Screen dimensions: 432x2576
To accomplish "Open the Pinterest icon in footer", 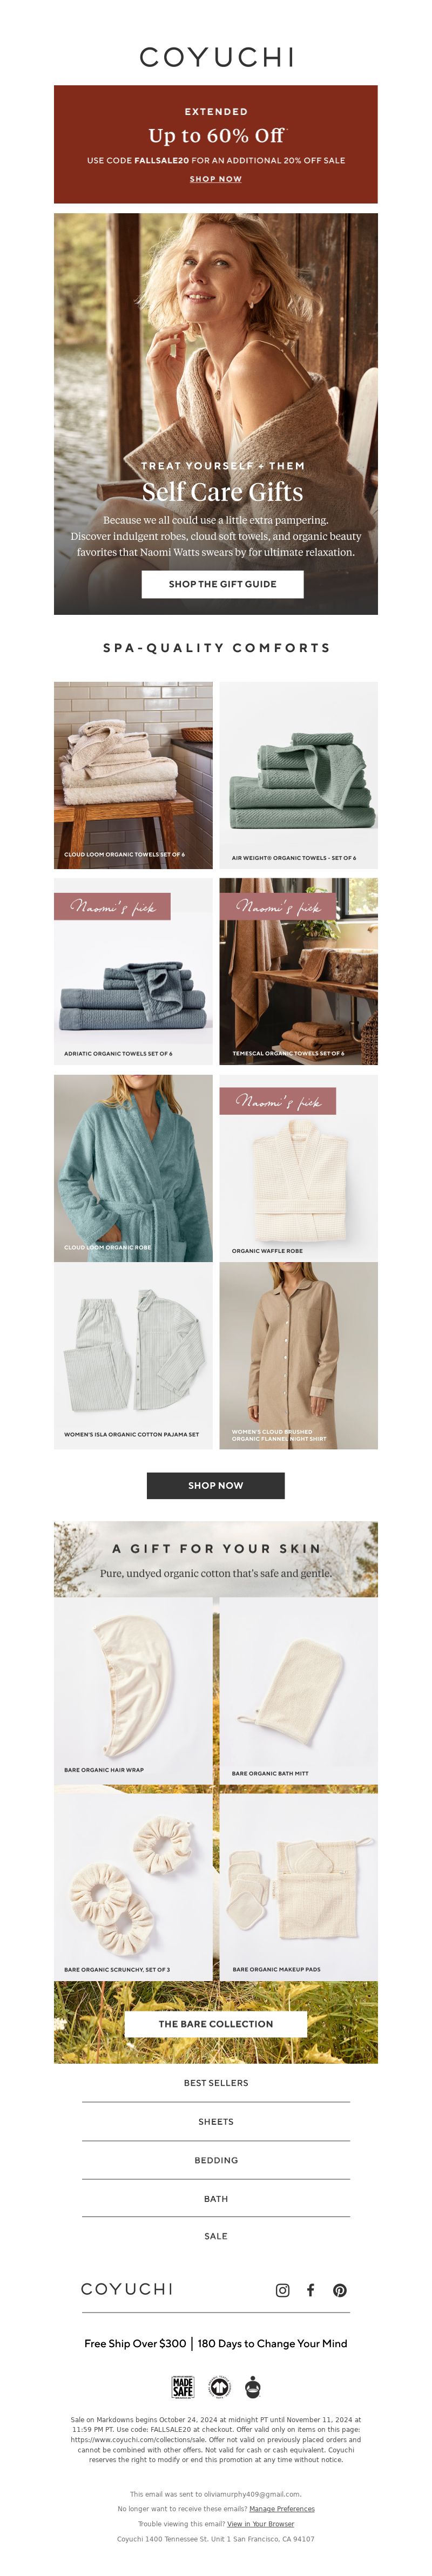I will (x=340, y=2290).
